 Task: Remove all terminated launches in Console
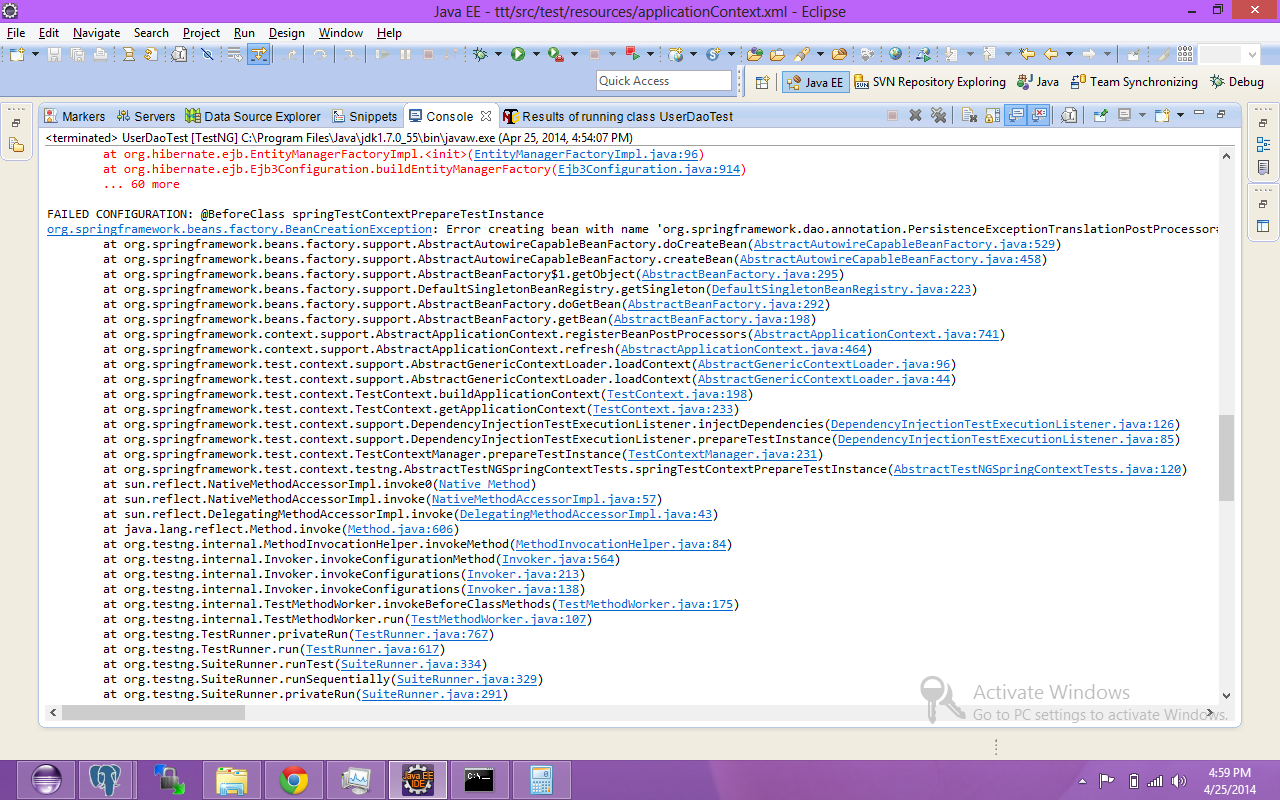tap(938, 116)
